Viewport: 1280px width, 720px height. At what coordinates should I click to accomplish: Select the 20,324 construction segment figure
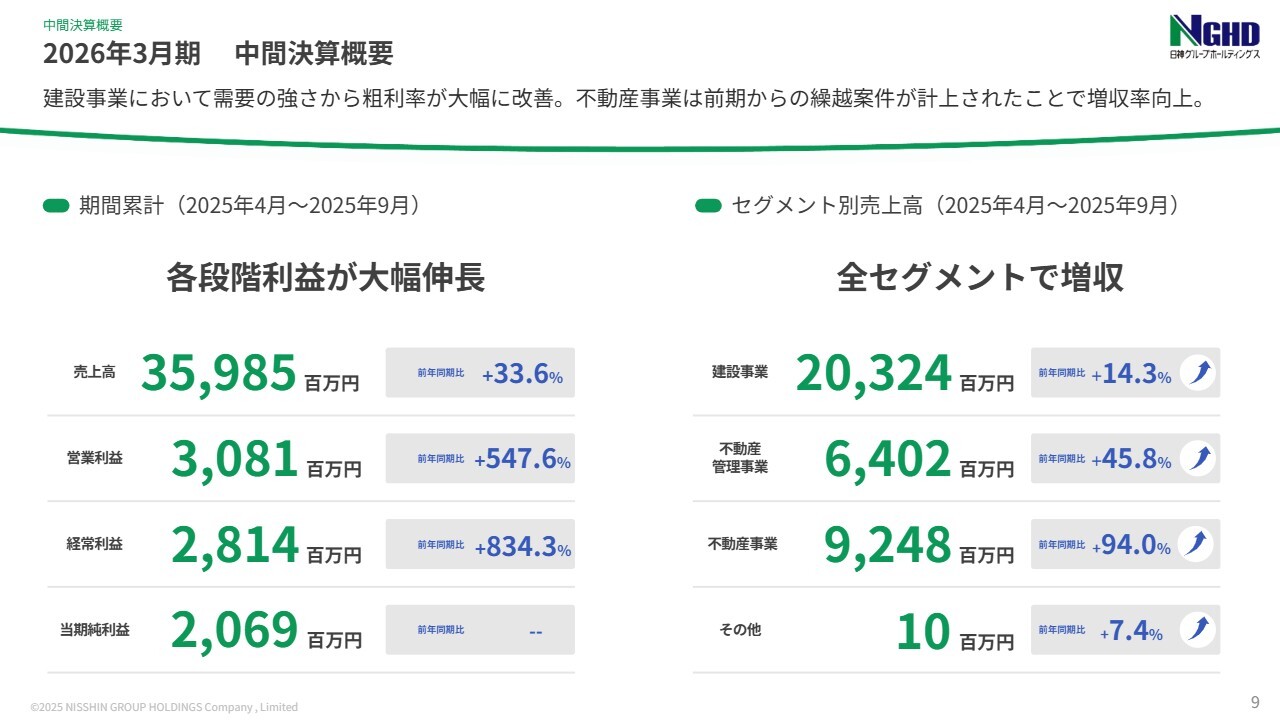(873, 373)
